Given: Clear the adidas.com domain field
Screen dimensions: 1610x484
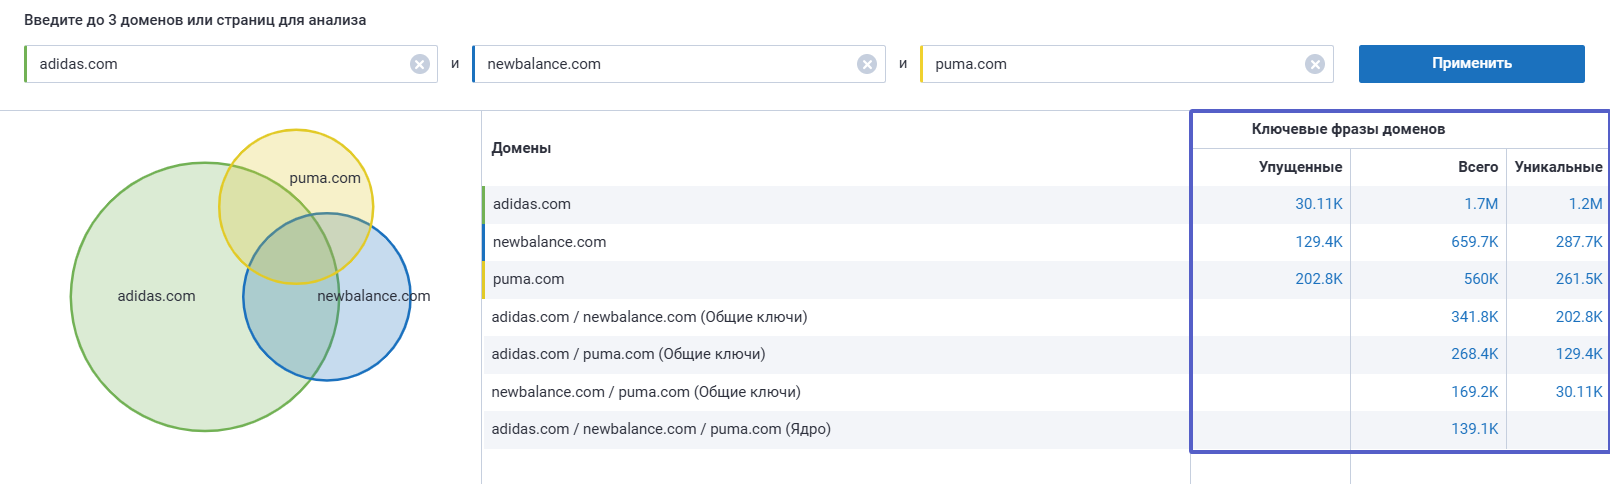Looking at the screenshot, I should [x=420, y=64].
